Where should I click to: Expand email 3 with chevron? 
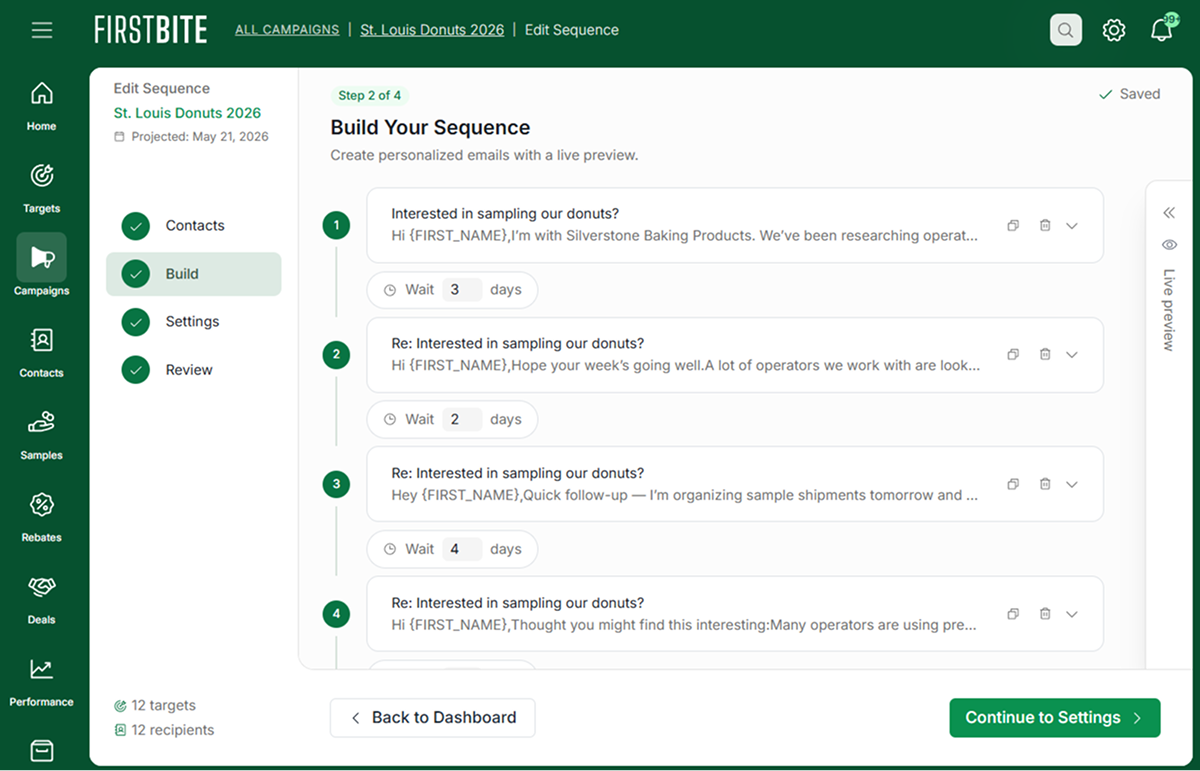[x=1072, y=484]
